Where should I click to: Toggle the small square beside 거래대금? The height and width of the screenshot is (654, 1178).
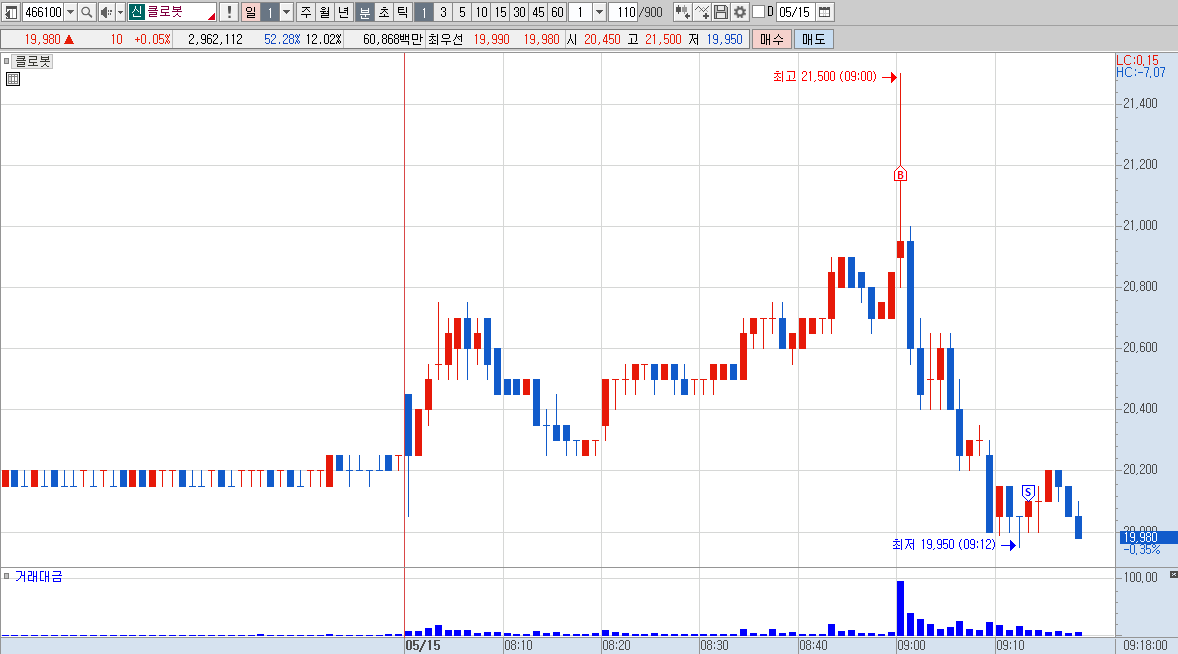pos(6,577)
